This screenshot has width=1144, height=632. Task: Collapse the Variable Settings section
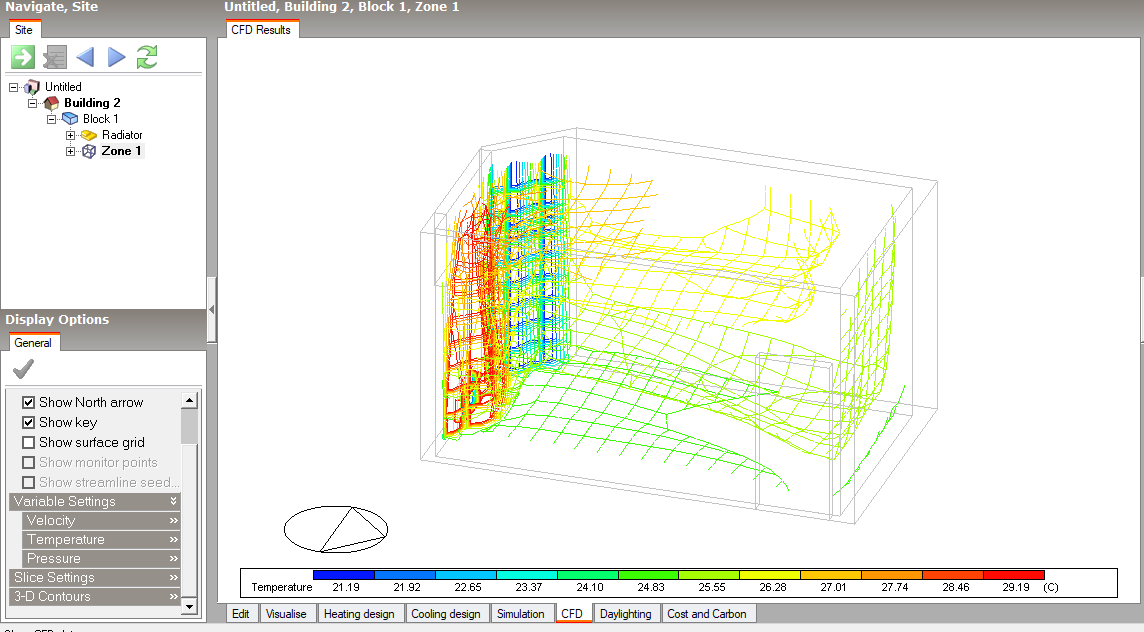95,501
